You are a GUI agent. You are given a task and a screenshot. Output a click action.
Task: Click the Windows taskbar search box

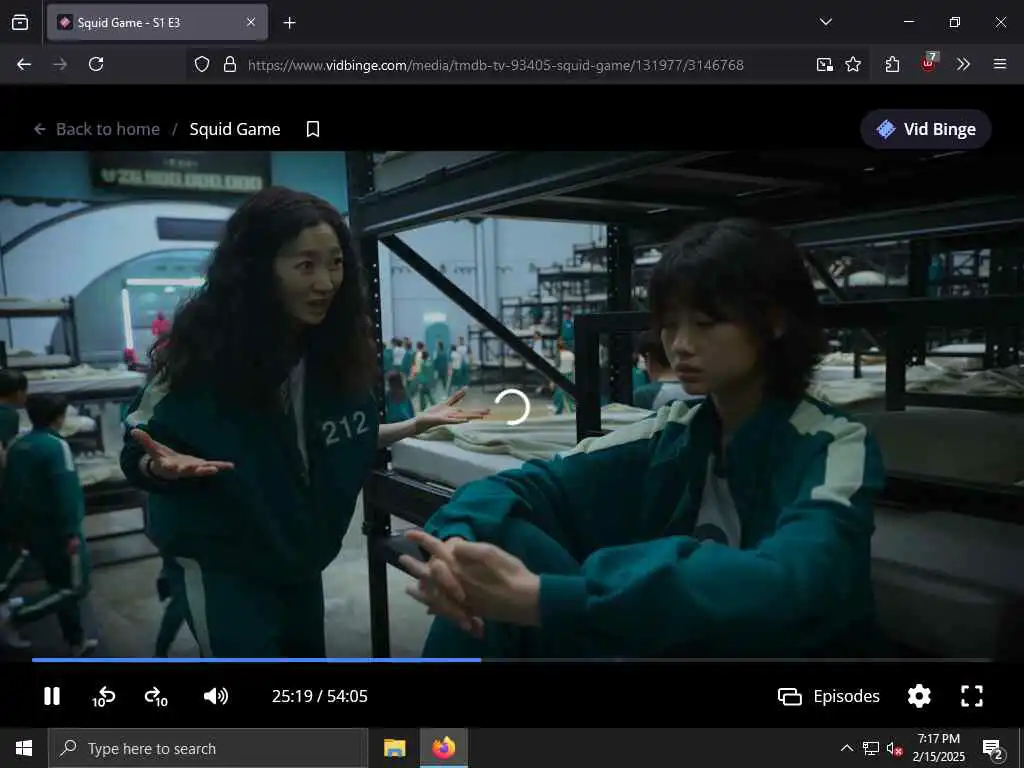coord(208,748)
